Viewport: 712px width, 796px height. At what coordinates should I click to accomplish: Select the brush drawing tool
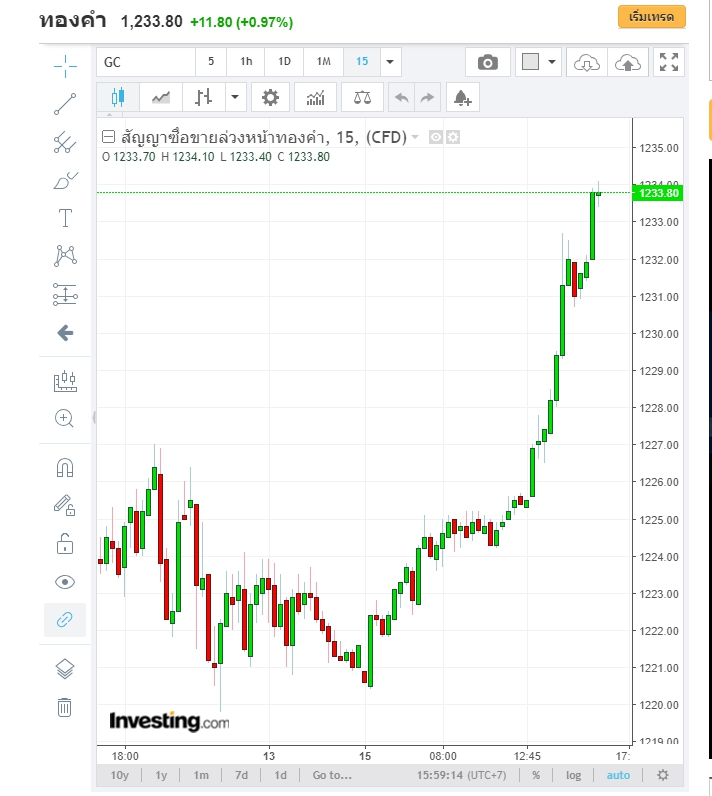click(65, 180)
